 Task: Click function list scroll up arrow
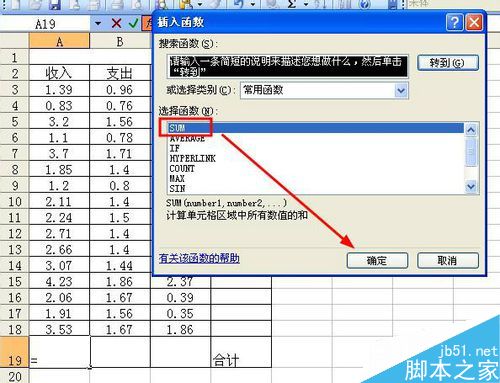click(471, 130)
